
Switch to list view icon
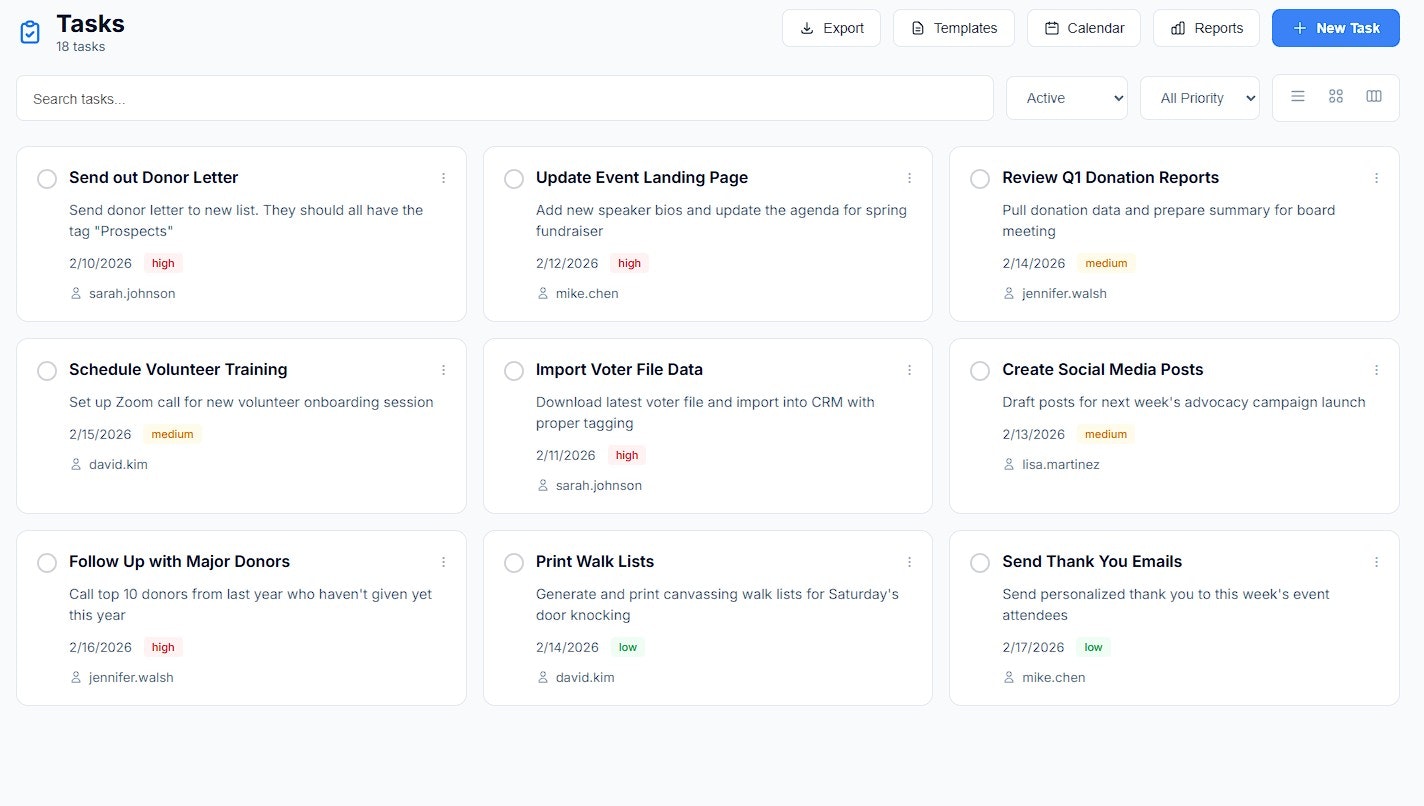[1298, 96]
